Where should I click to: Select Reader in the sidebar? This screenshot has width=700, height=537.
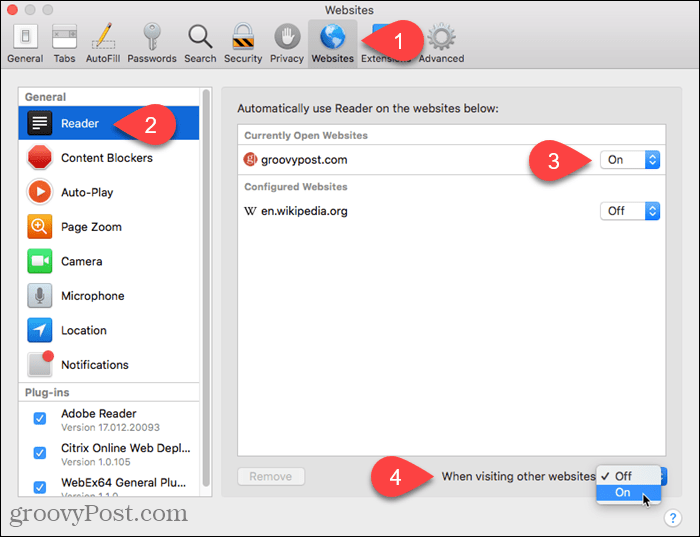(x=109, y=123)
